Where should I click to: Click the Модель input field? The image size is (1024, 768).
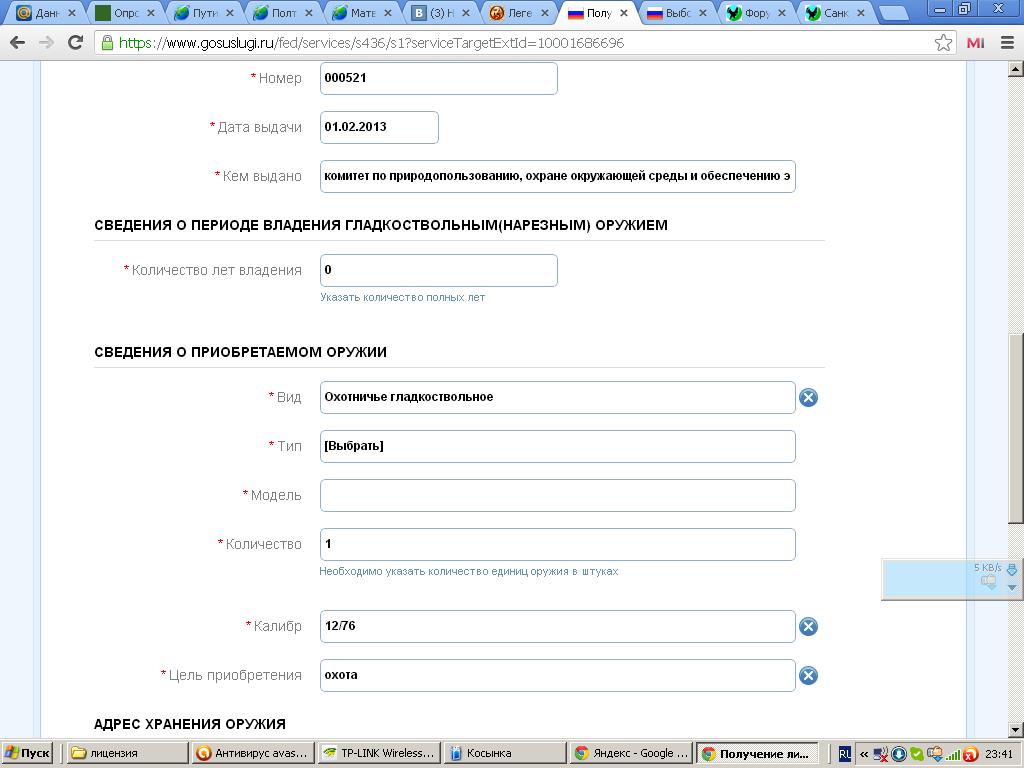pos(557,495)
